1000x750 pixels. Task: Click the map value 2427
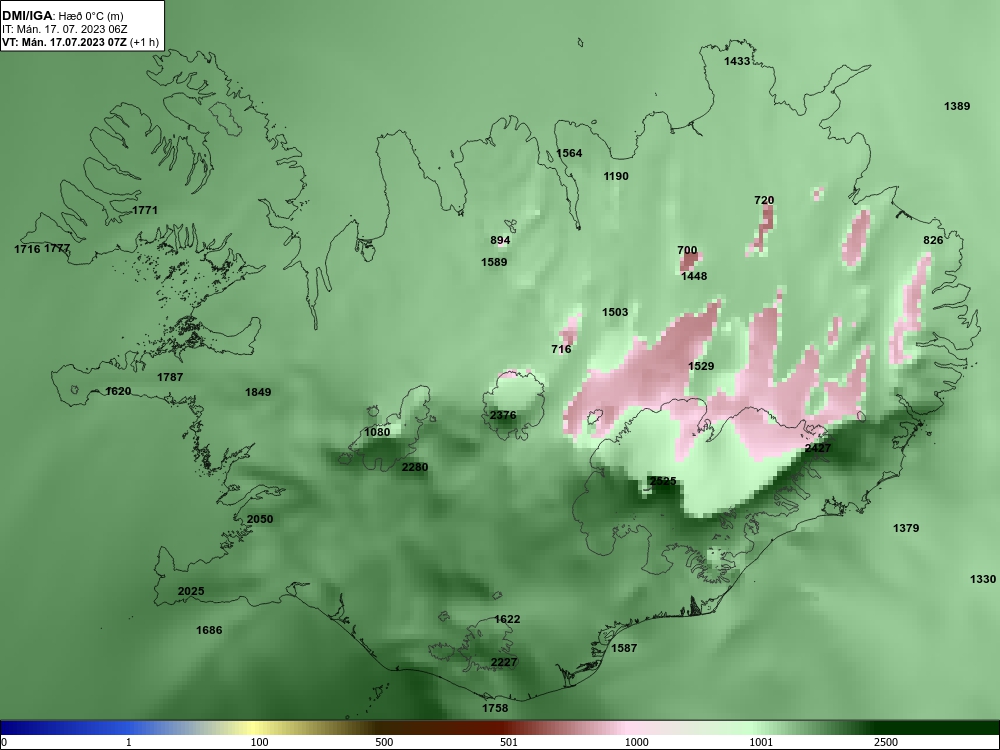(818, 448)
